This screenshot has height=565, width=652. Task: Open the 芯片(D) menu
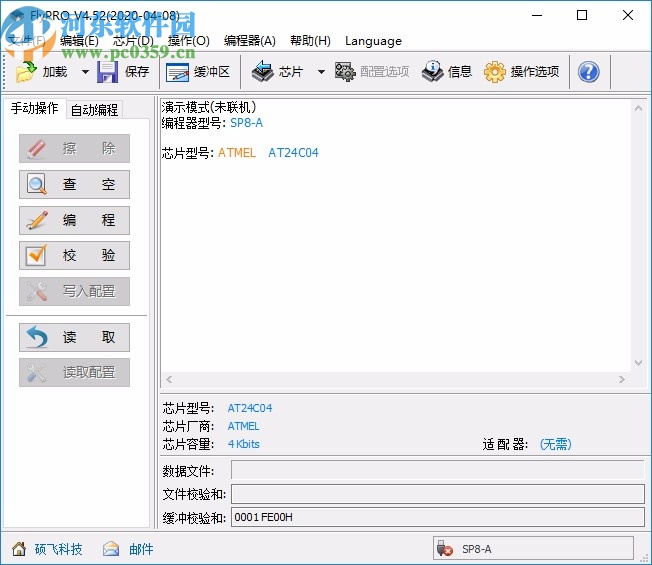pos(133,41)
